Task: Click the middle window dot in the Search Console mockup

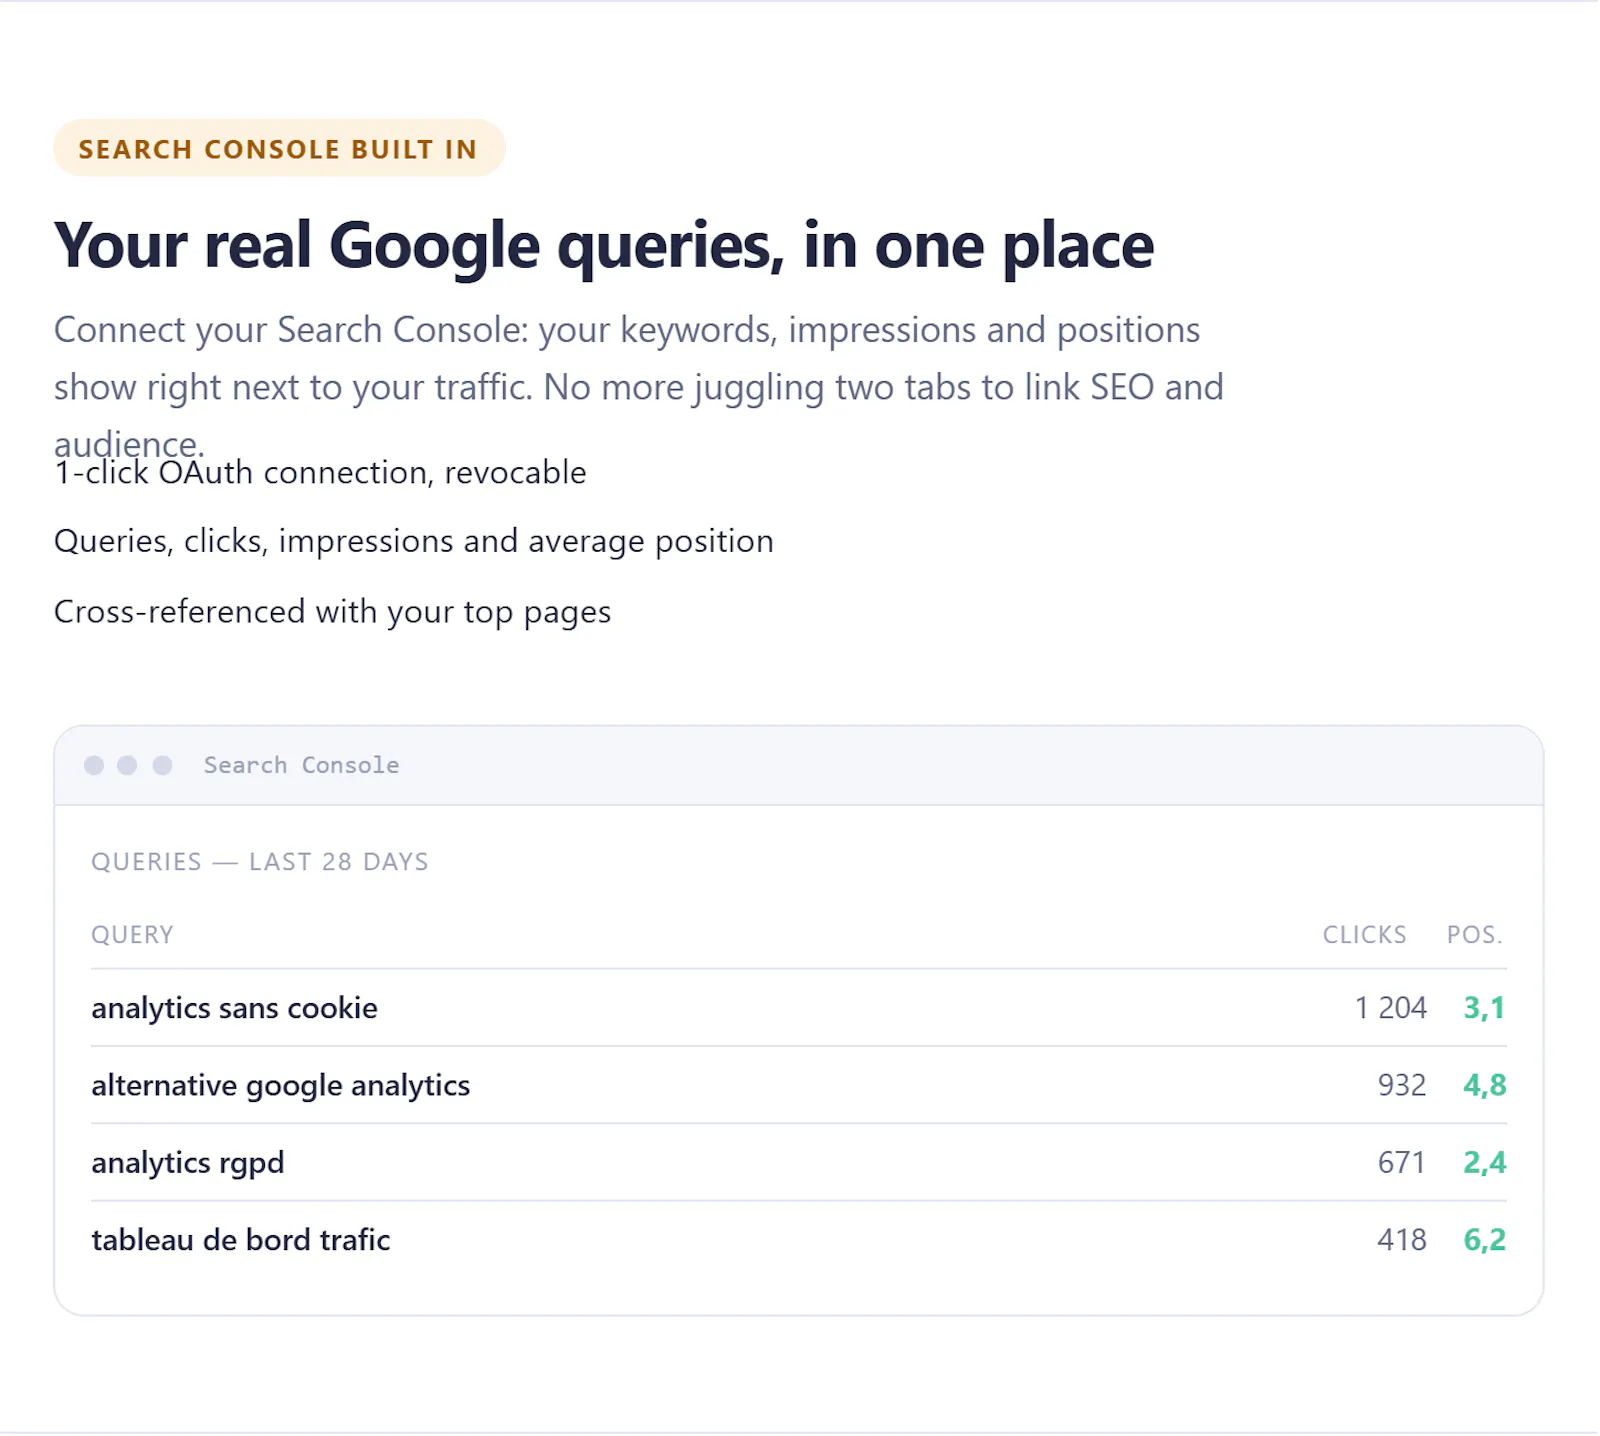Action: (127, 765)
